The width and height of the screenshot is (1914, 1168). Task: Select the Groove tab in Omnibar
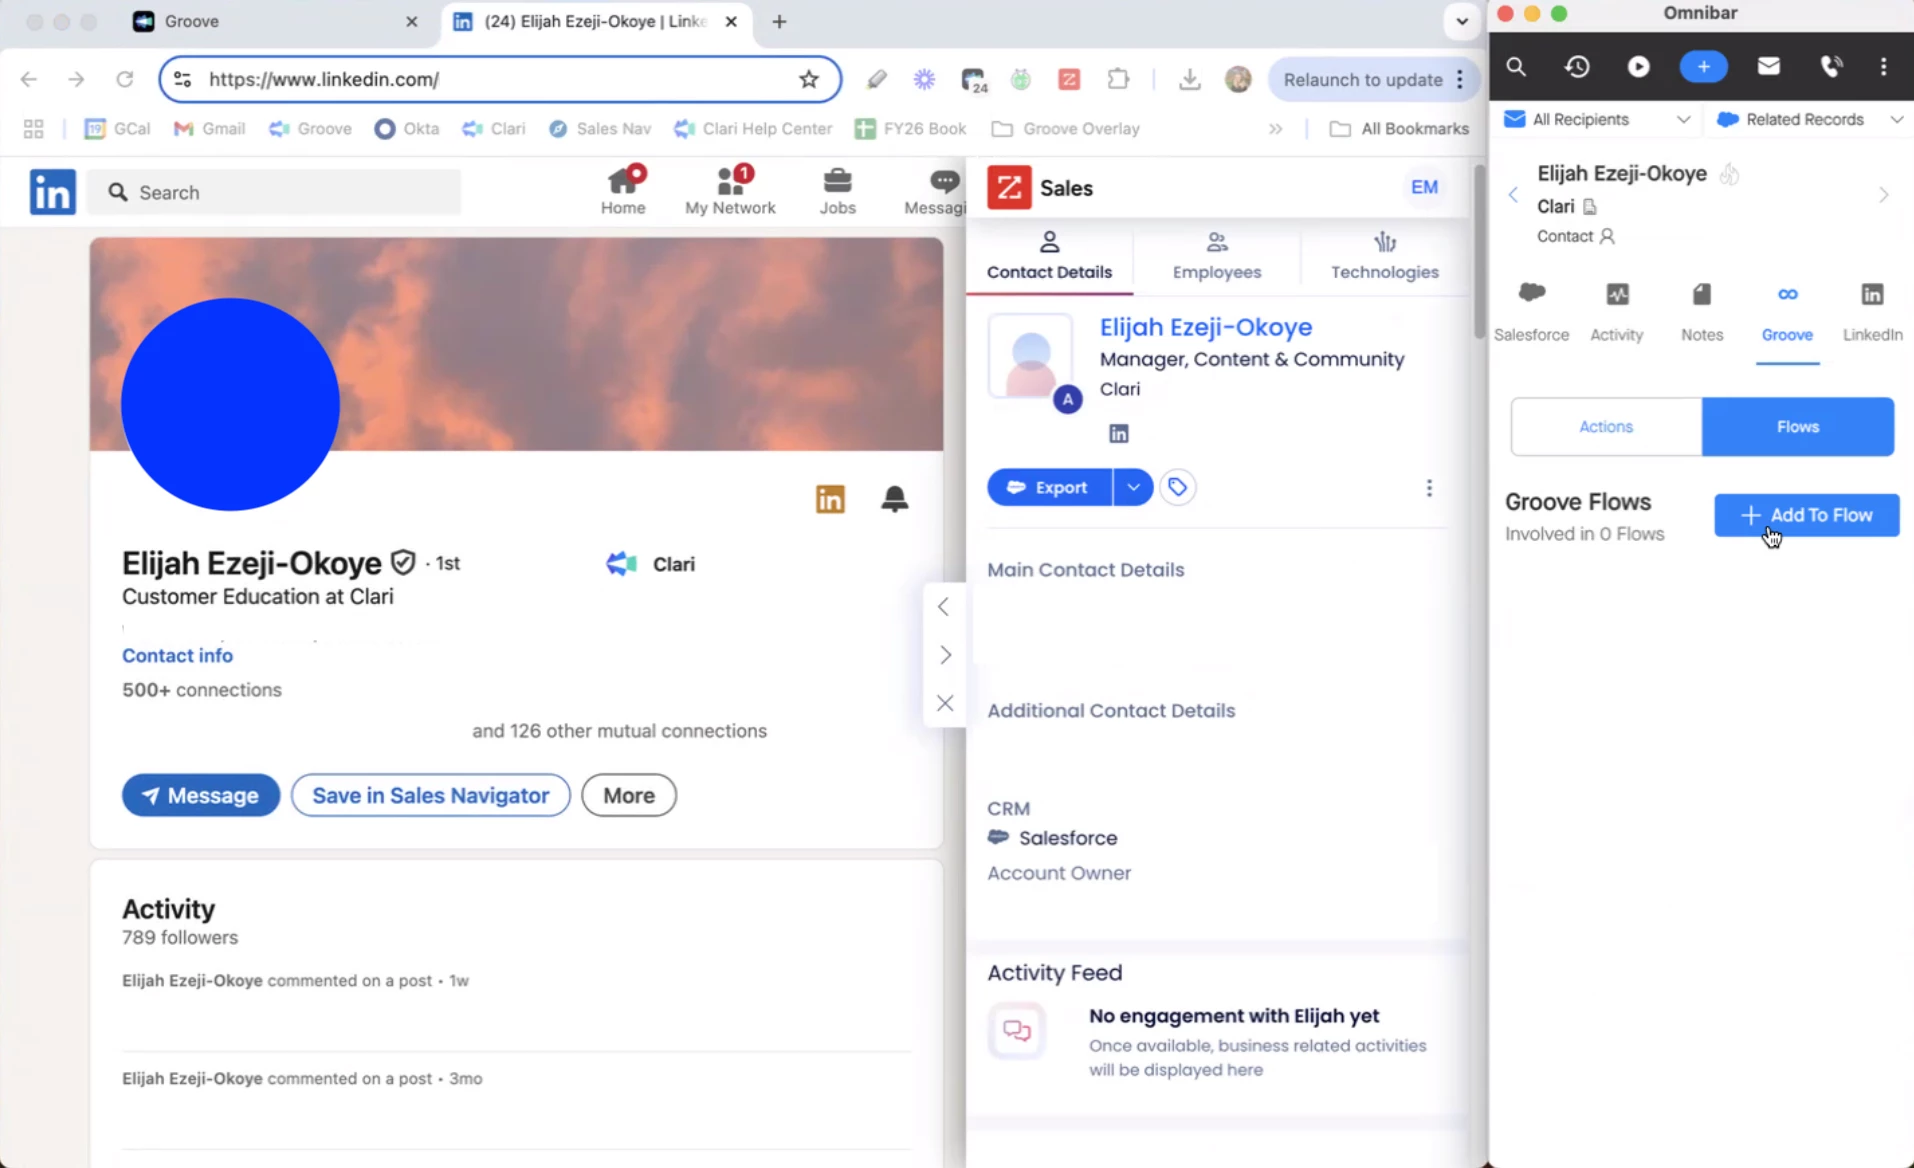[x=1787, y=312]
